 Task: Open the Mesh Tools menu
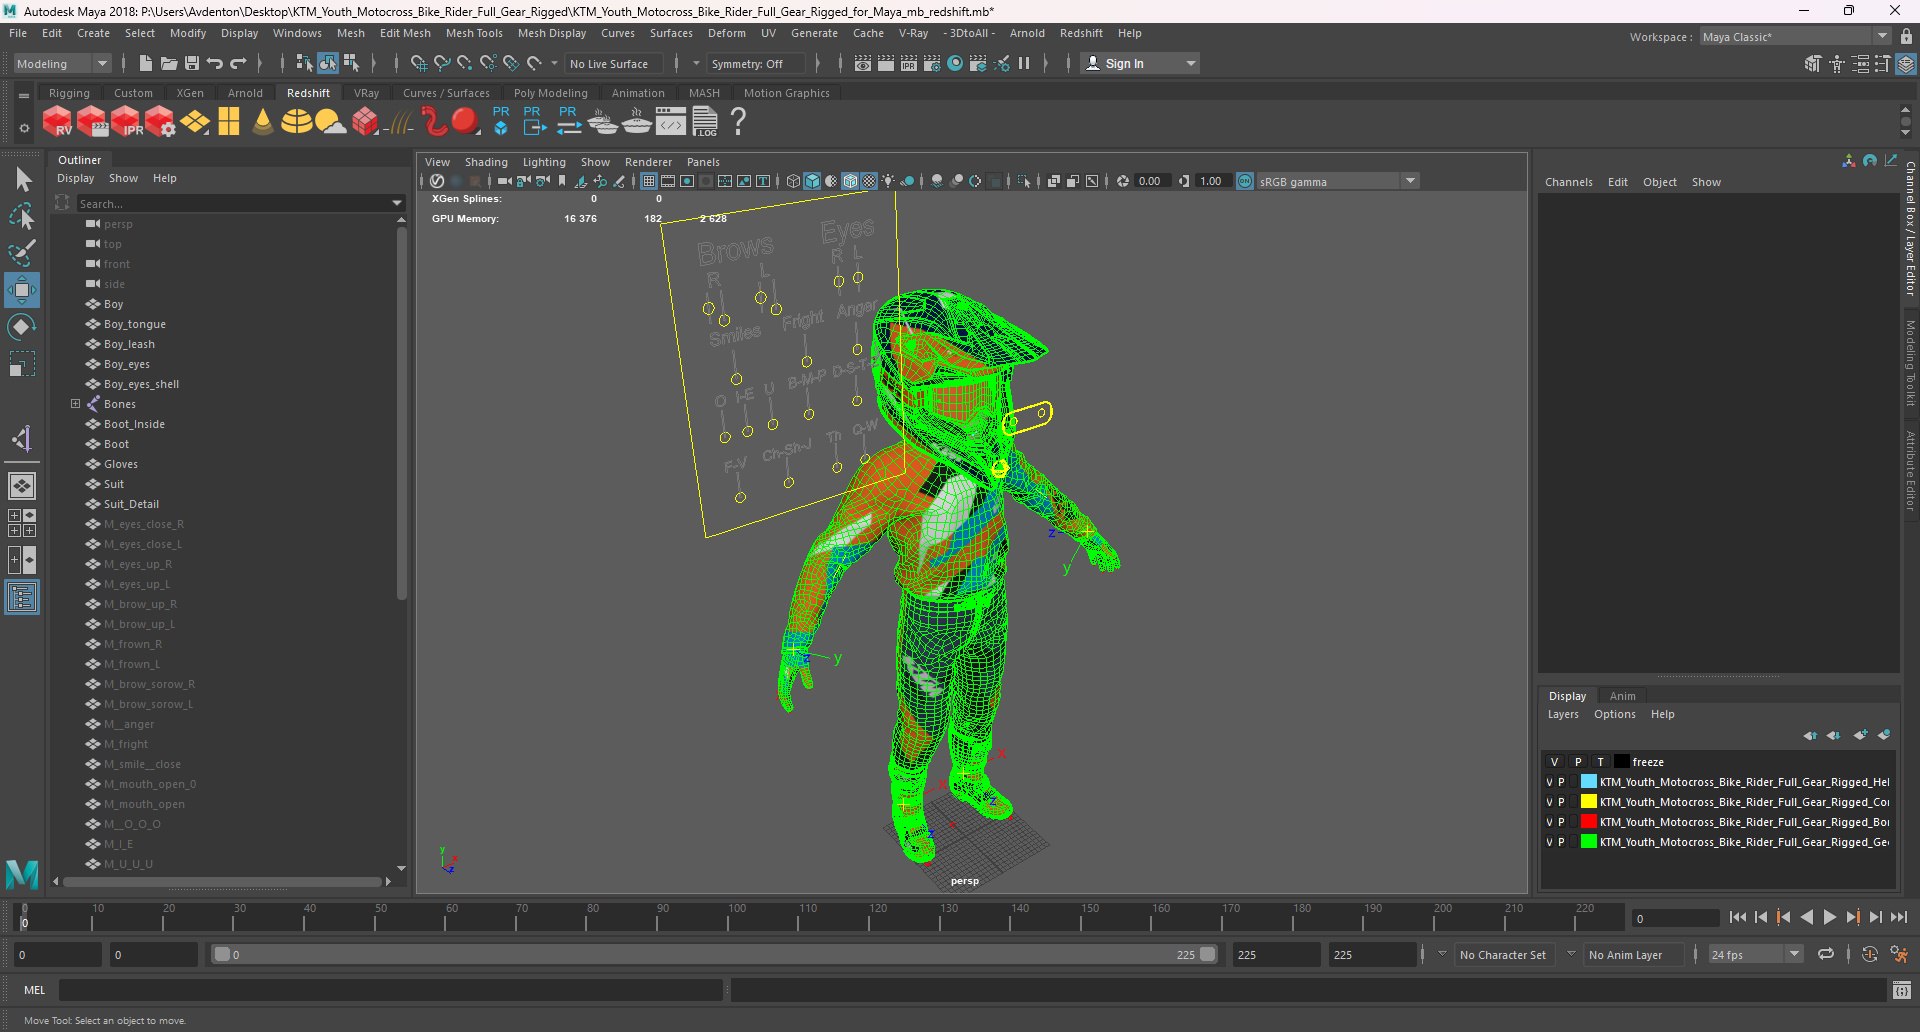(x=474, y=33)
